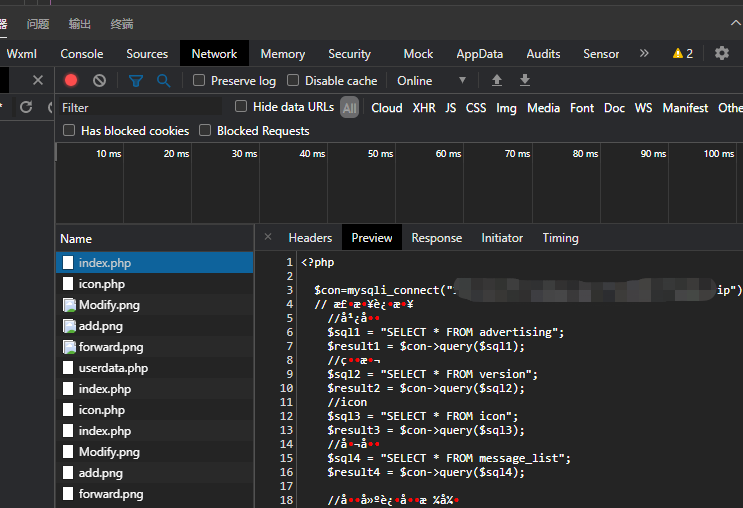Open network search with the magnifier icon
Image resolution: width=743 pixels, height=508 pixels.
point(163,81)
